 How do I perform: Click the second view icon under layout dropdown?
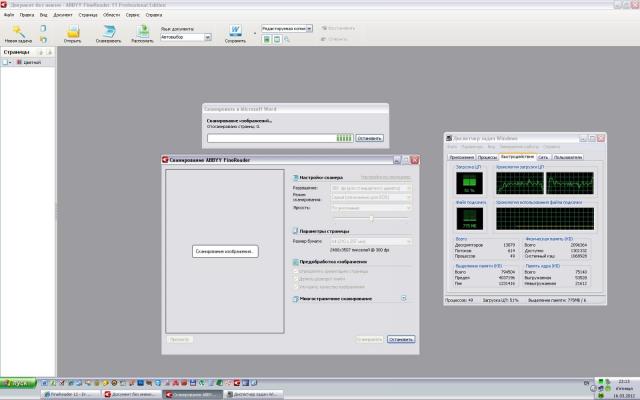(277, 39)
